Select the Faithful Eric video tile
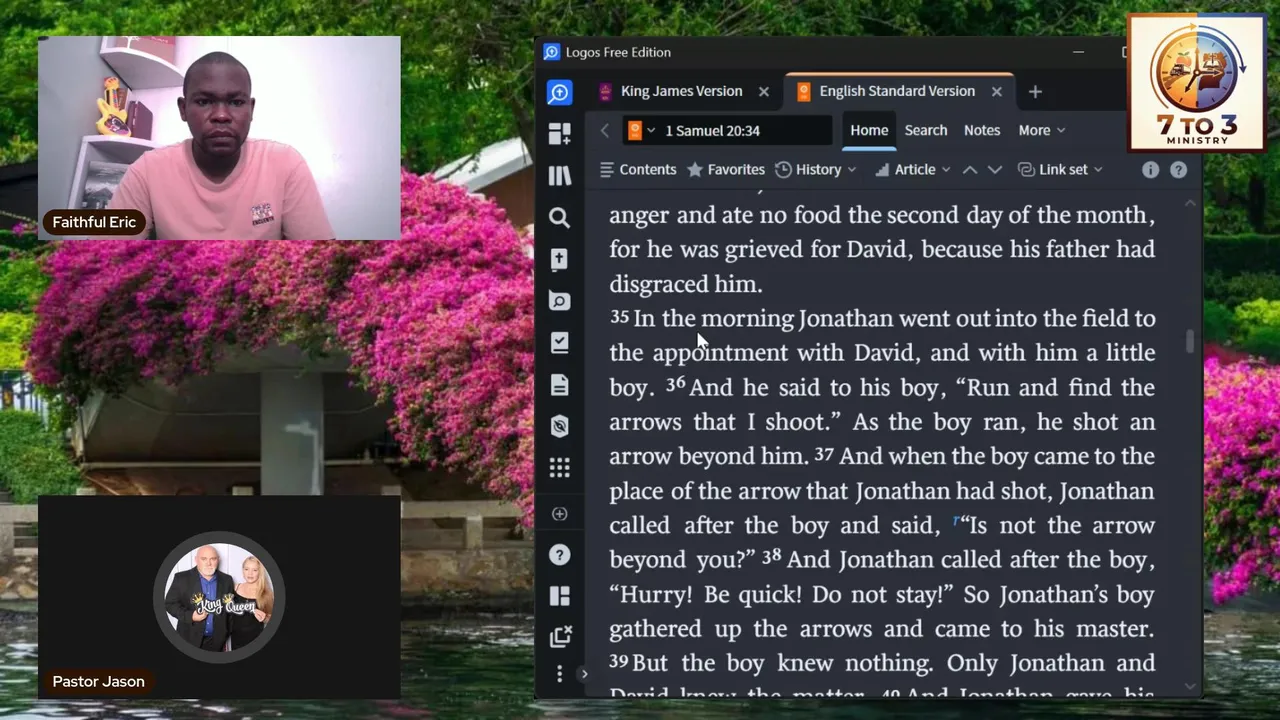This screenshot has width=1280, height=720. (x=219, y=138)
